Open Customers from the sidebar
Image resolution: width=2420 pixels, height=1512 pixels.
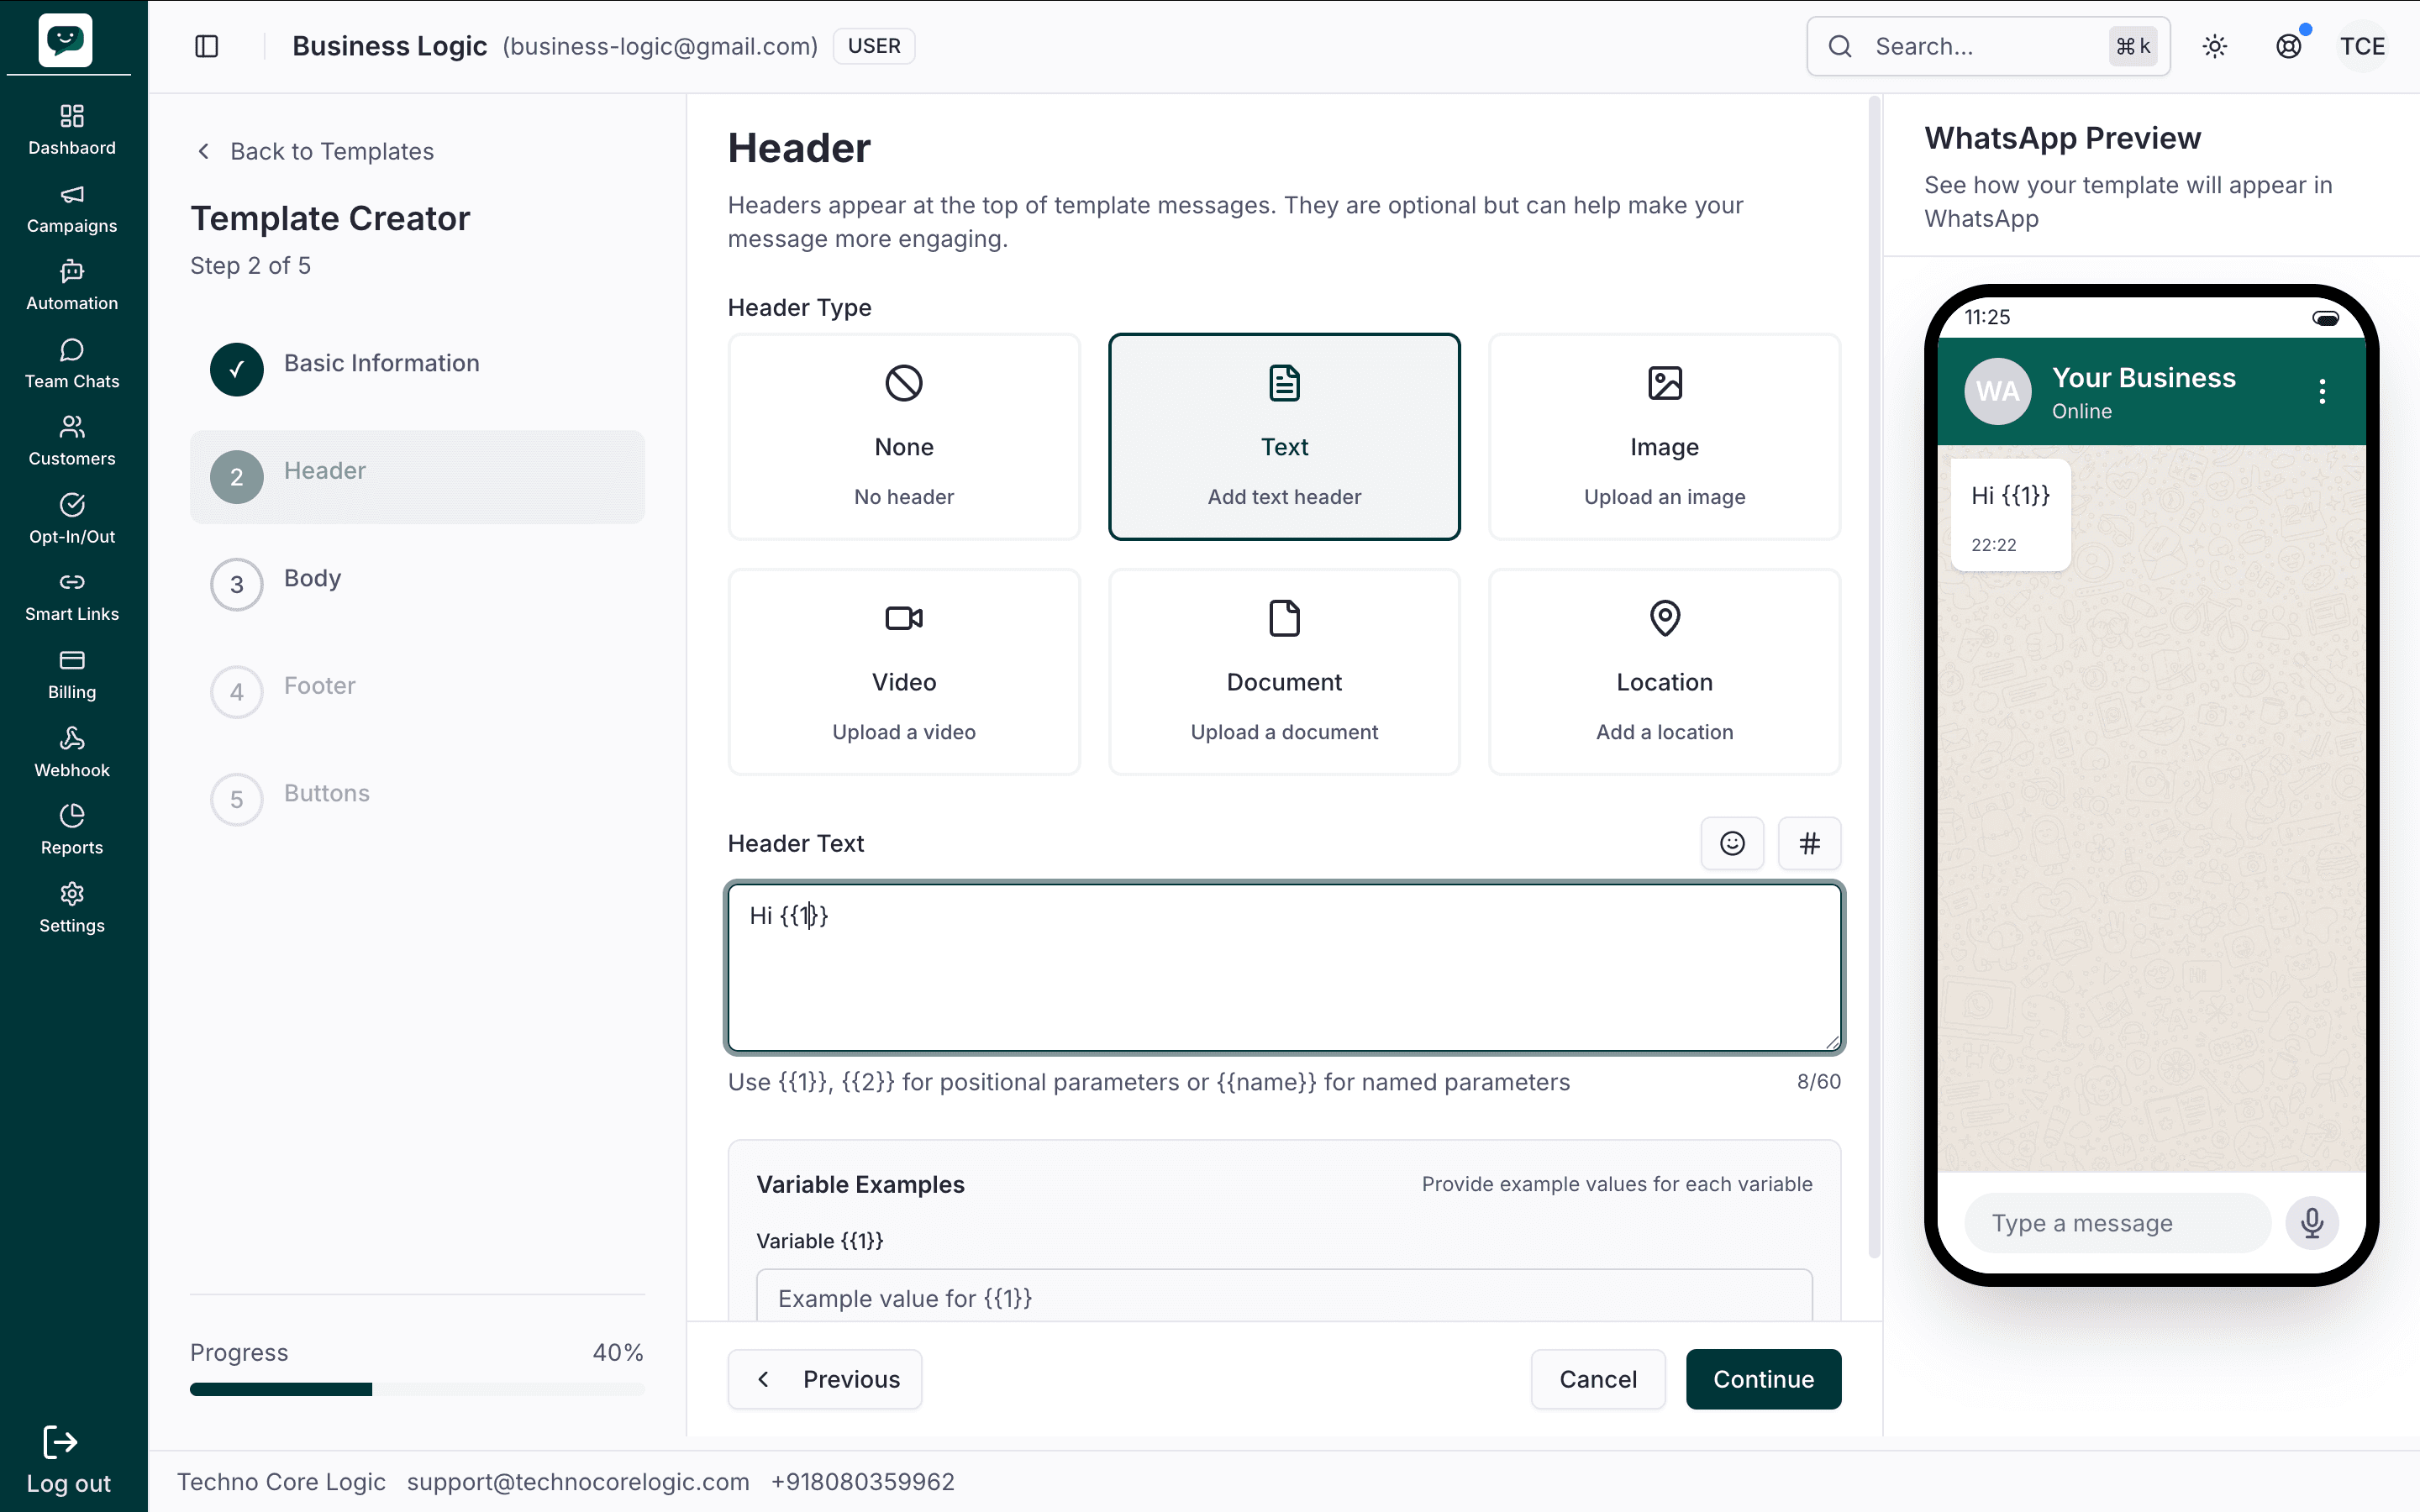pos(72,441)
